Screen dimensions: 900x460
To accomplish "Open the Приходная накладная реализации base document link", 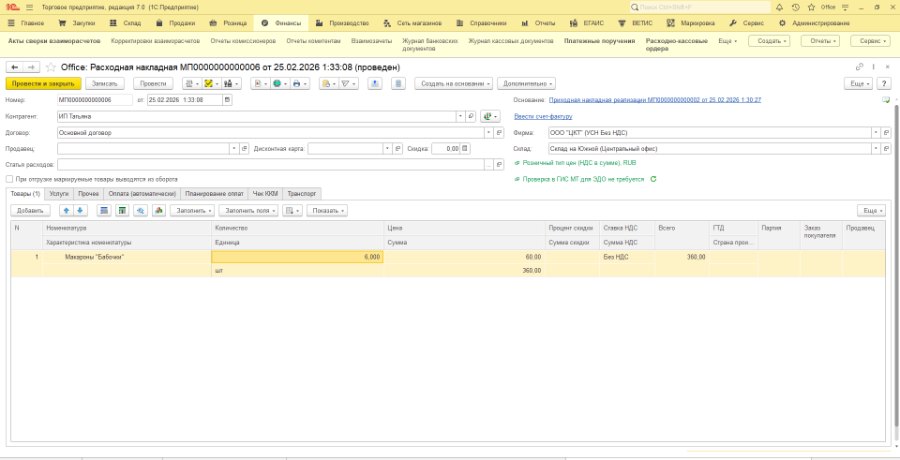I will click(655, 100).
